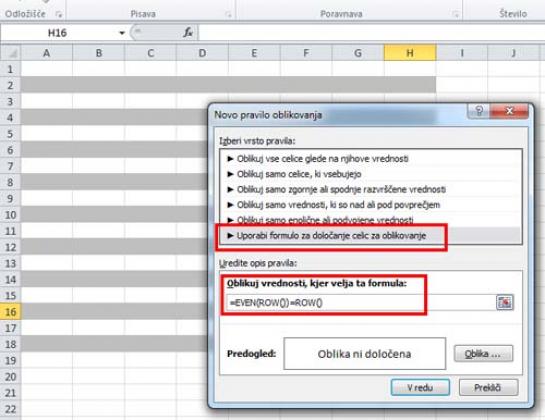Image resolution: width=545 pixels, height=420 pixels.
Task: Click the range selector icon in formula field
Action: [505, 302]
